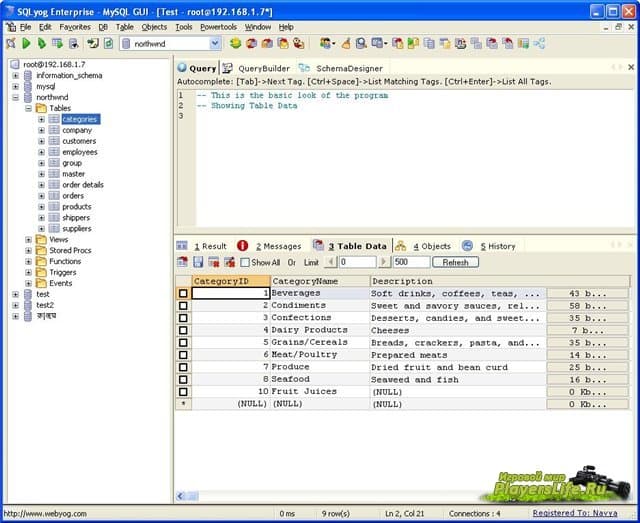This screenshot has height=523, width=640.
Task: Check the row checkbox for Condiments
Action: pyautogui.click(x=183, y=305)
